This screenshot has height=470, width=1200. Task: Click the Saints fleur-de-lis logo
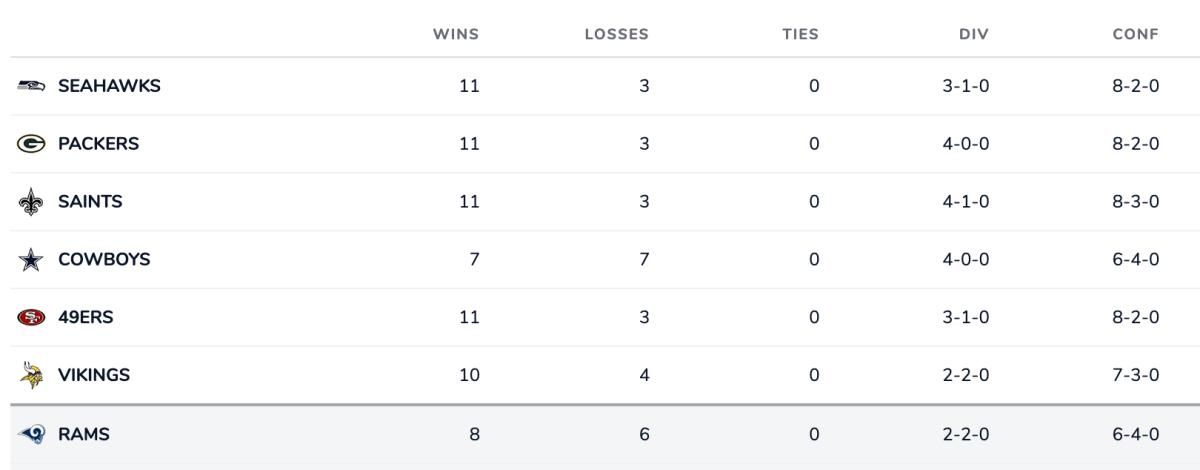pos(31,202)
